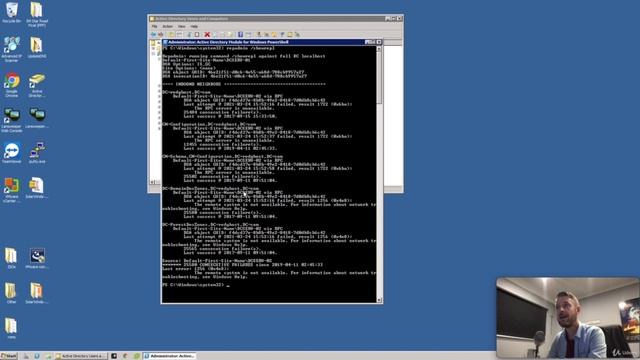
Task: Open the Recycle Bin desktop icon
Action: pos(11,12)
